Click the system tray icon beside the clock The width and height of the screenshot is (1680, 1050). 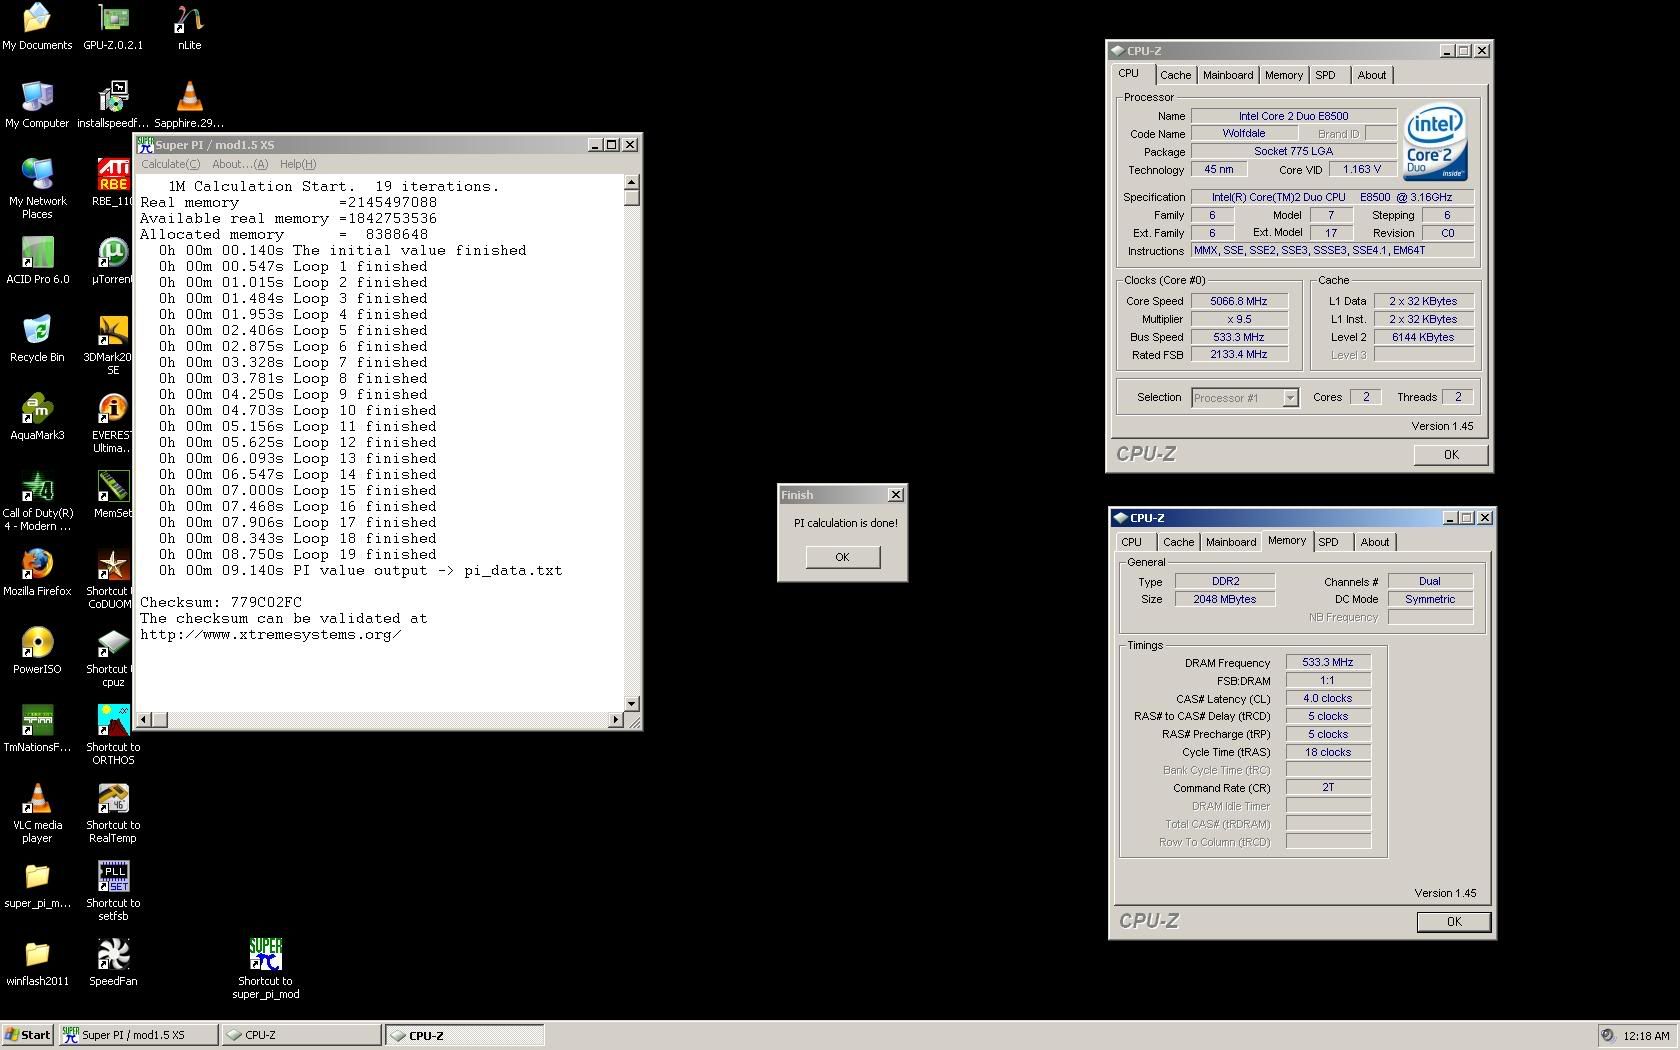click(x=1607, y=1035)
